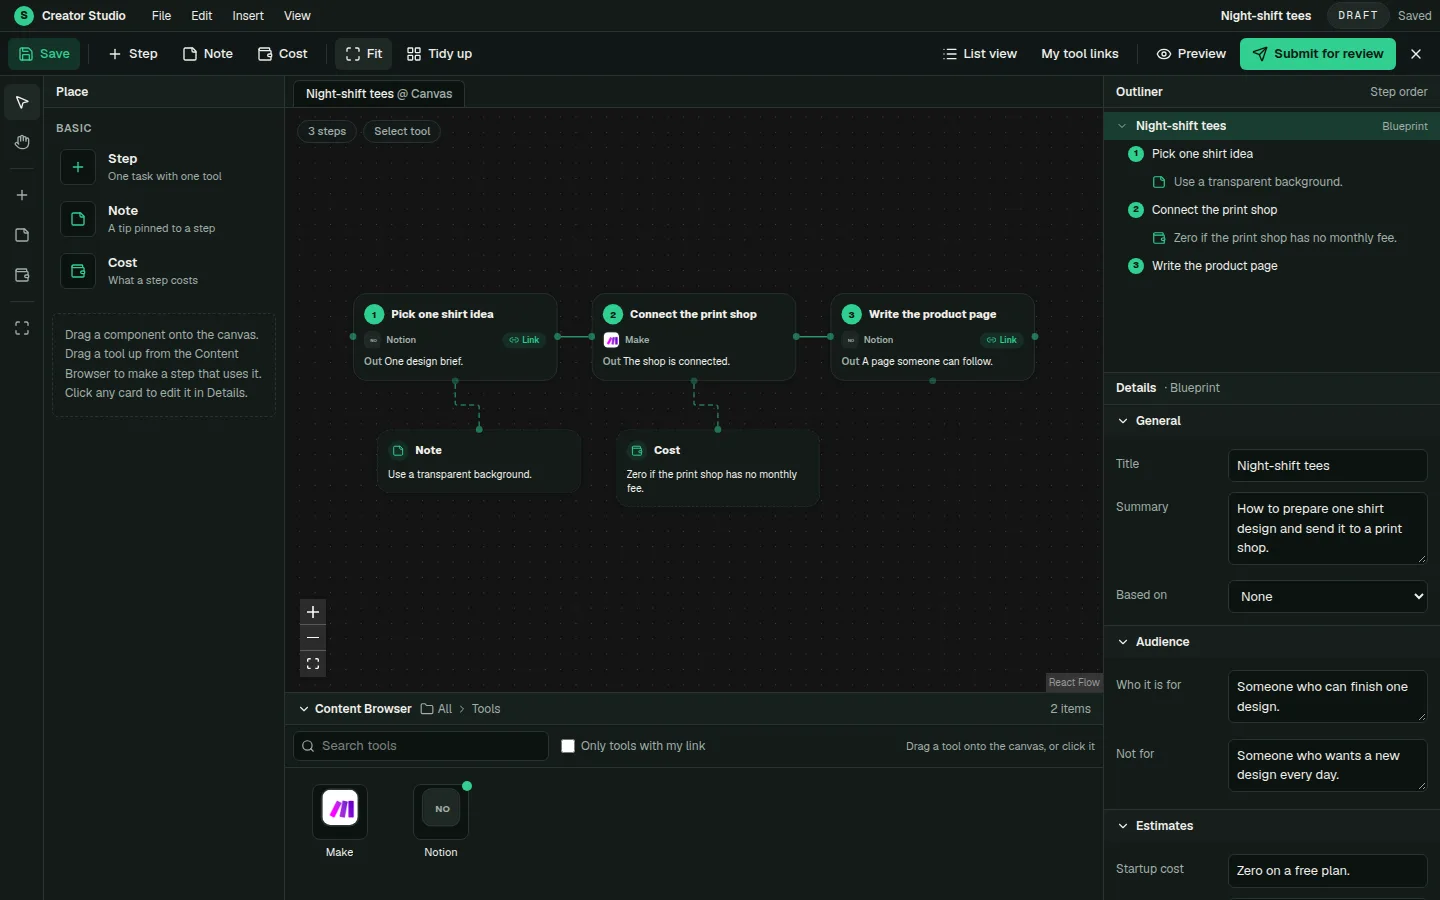Click the frame icon in left rail
1440x900 pixels.
[x=22, y=328]
